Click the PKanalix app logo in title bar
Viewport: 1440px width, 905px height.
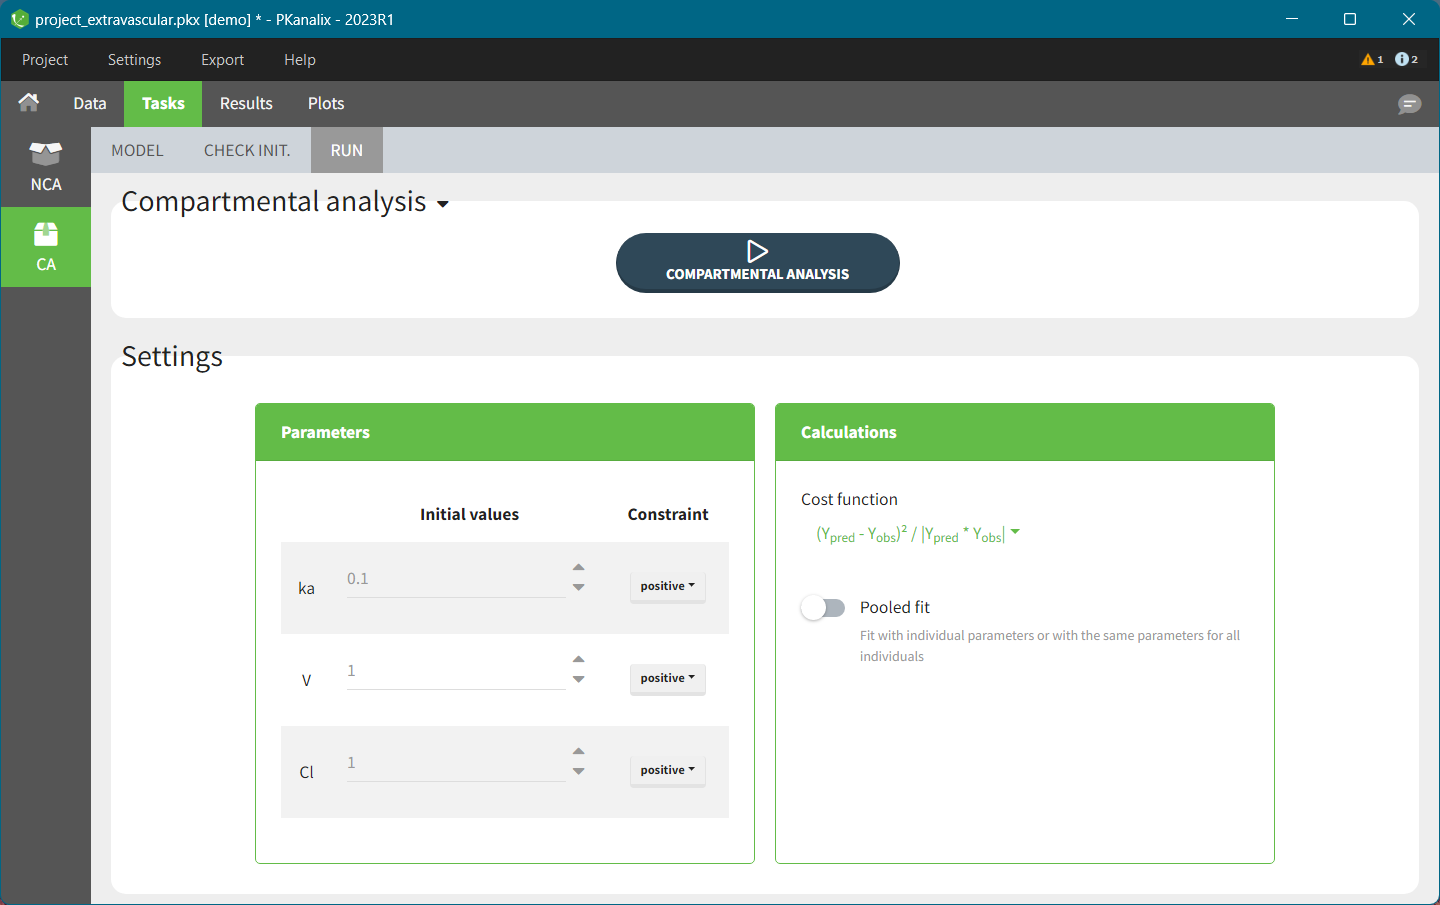[x=19, y=19]
